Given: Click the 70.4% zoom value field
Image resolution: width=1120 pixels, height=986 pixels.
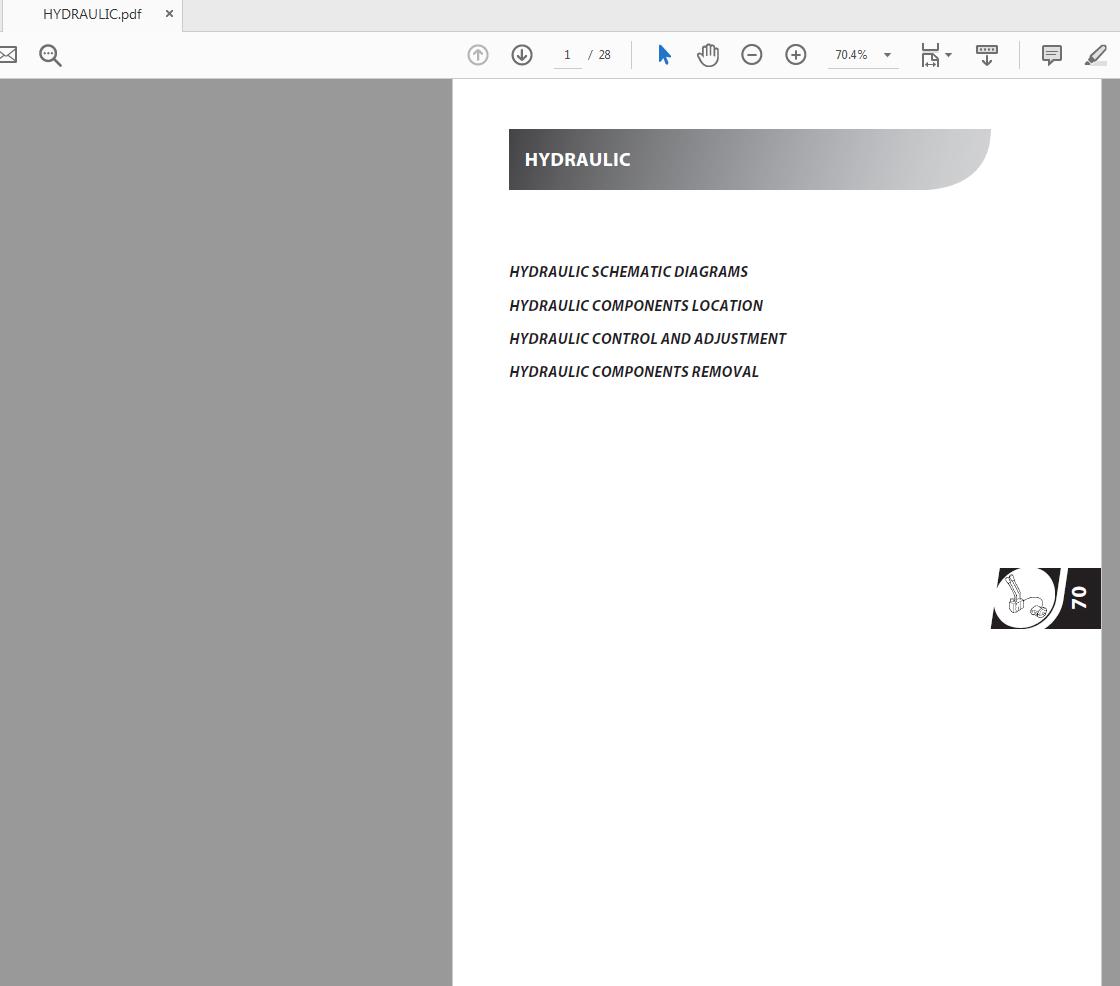Looking at the screenshot, I should 851,55.
